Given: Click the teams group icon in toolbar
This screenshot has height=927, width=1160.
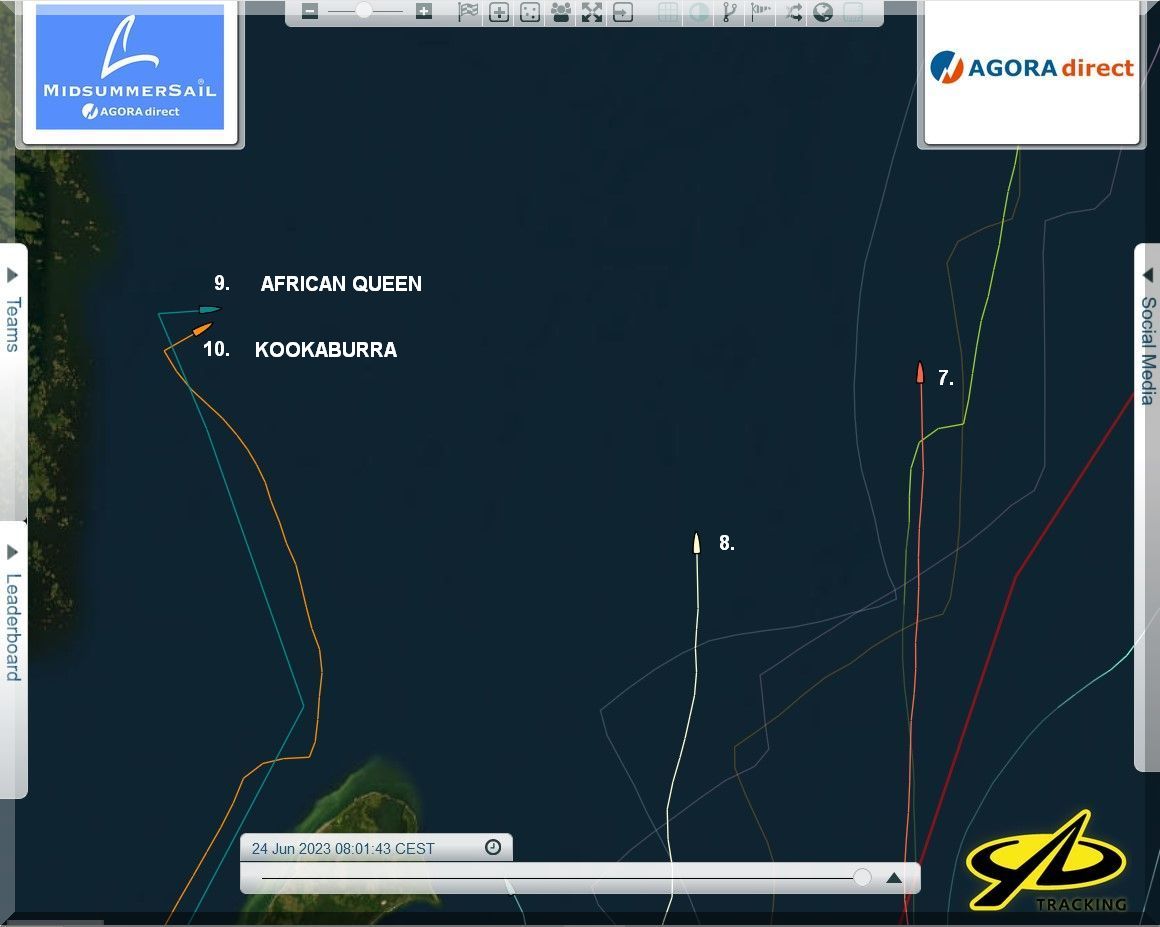Looking at the screenshot, I should (560, 12).
